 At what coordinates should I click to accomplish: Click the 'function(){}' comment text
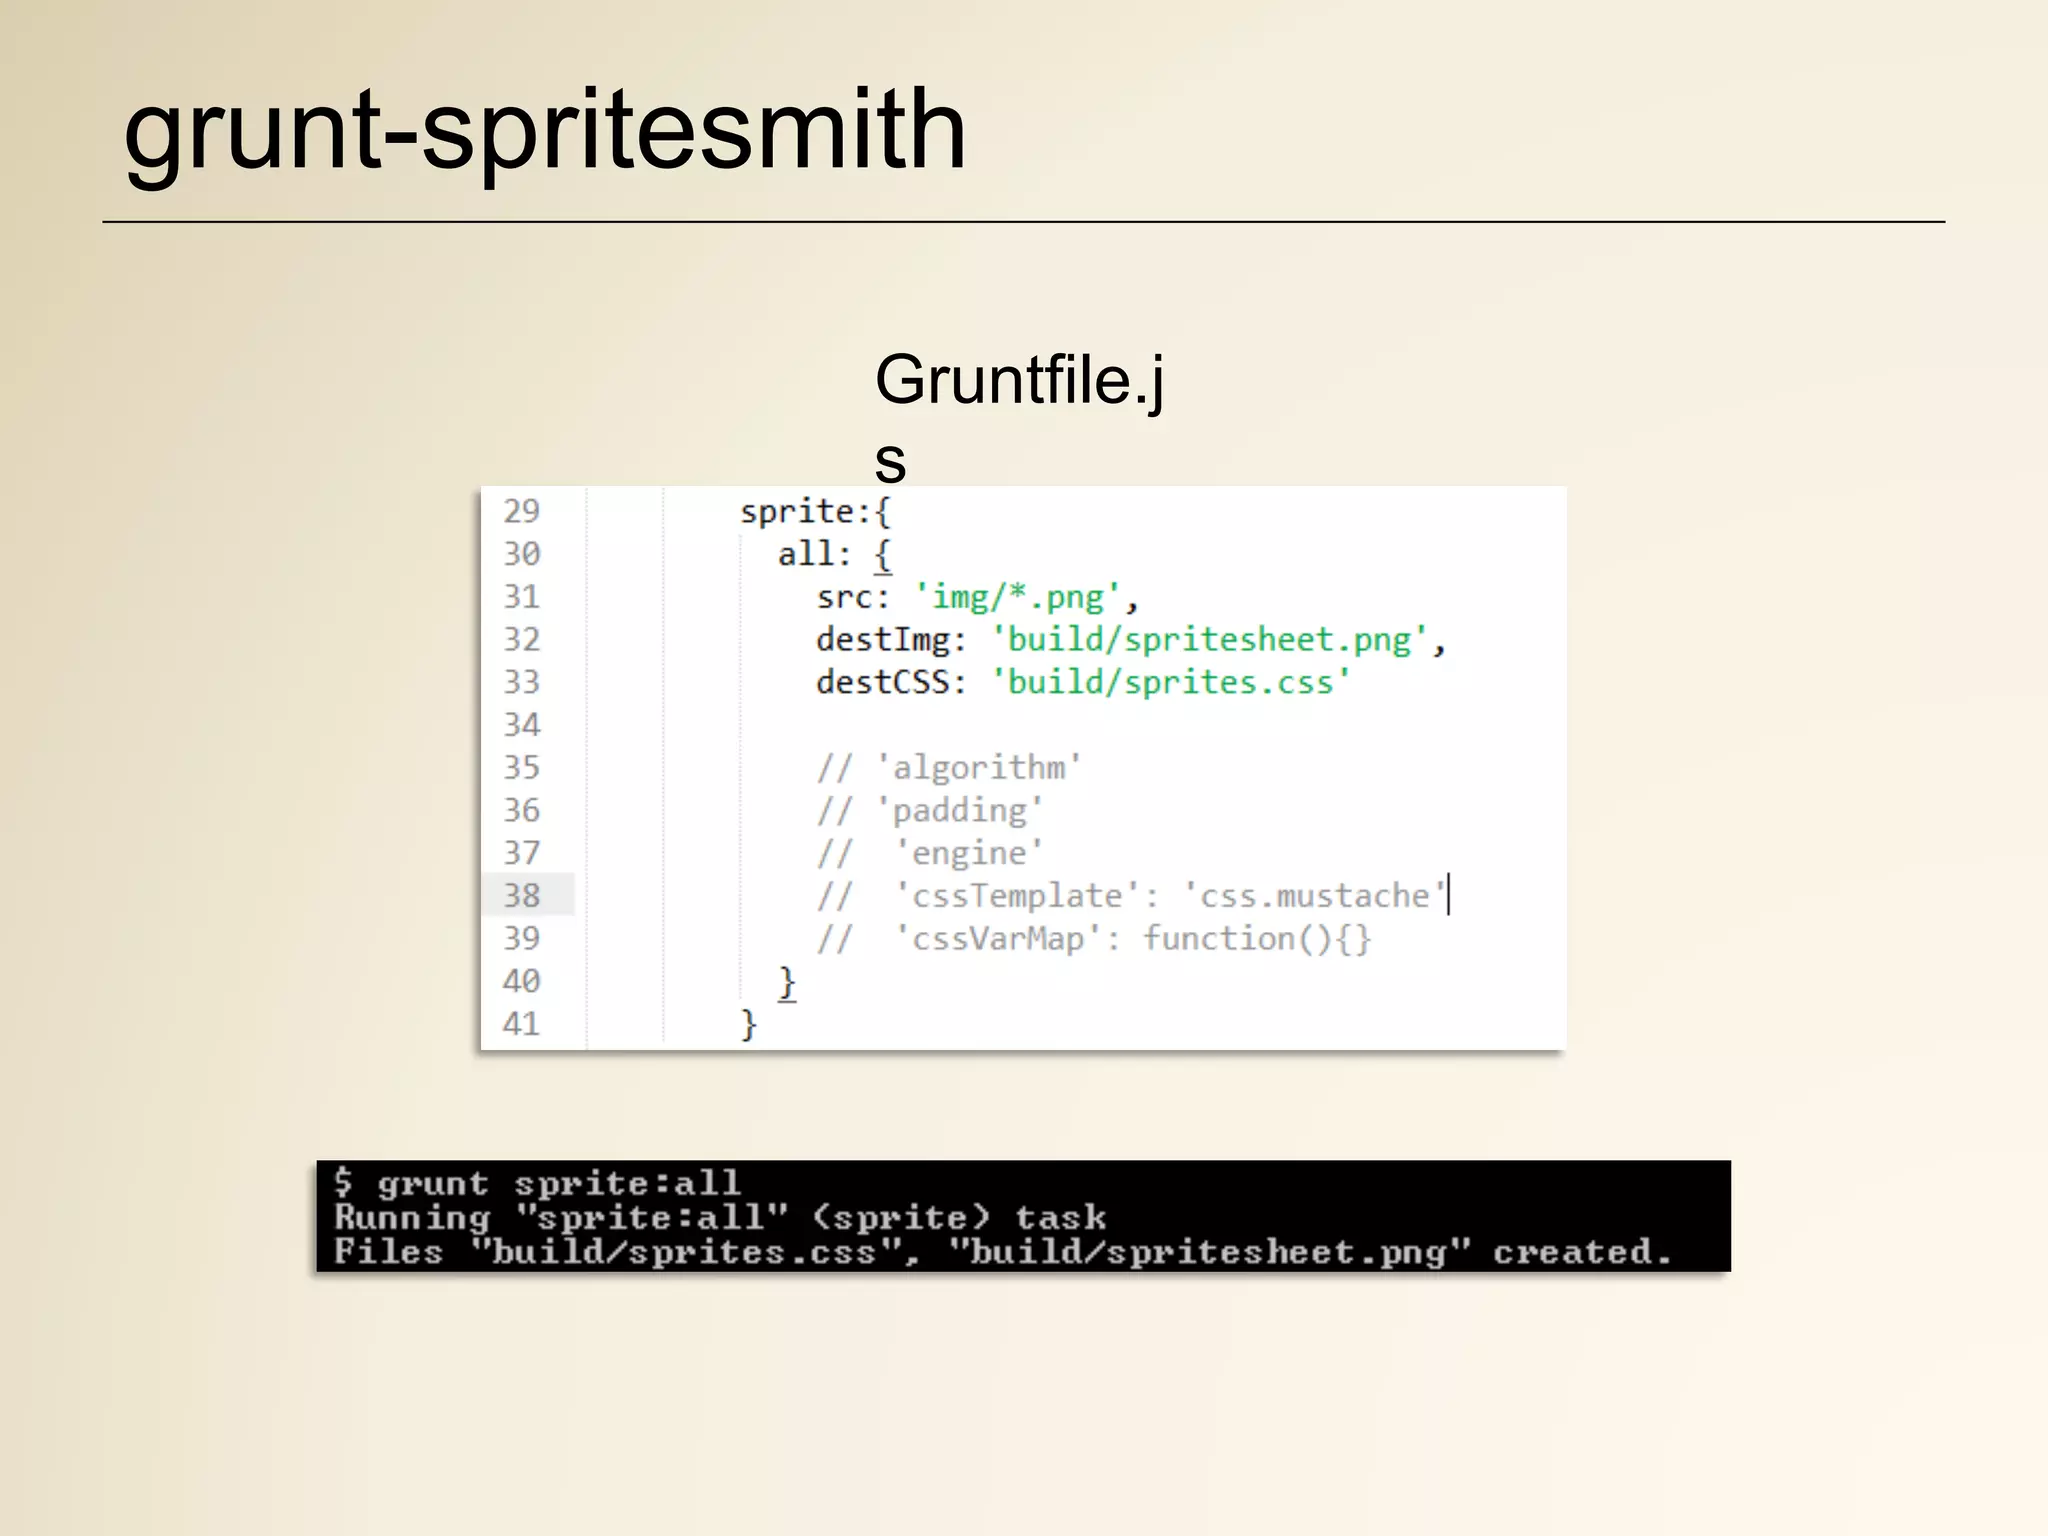click(x=1257, y=939)
